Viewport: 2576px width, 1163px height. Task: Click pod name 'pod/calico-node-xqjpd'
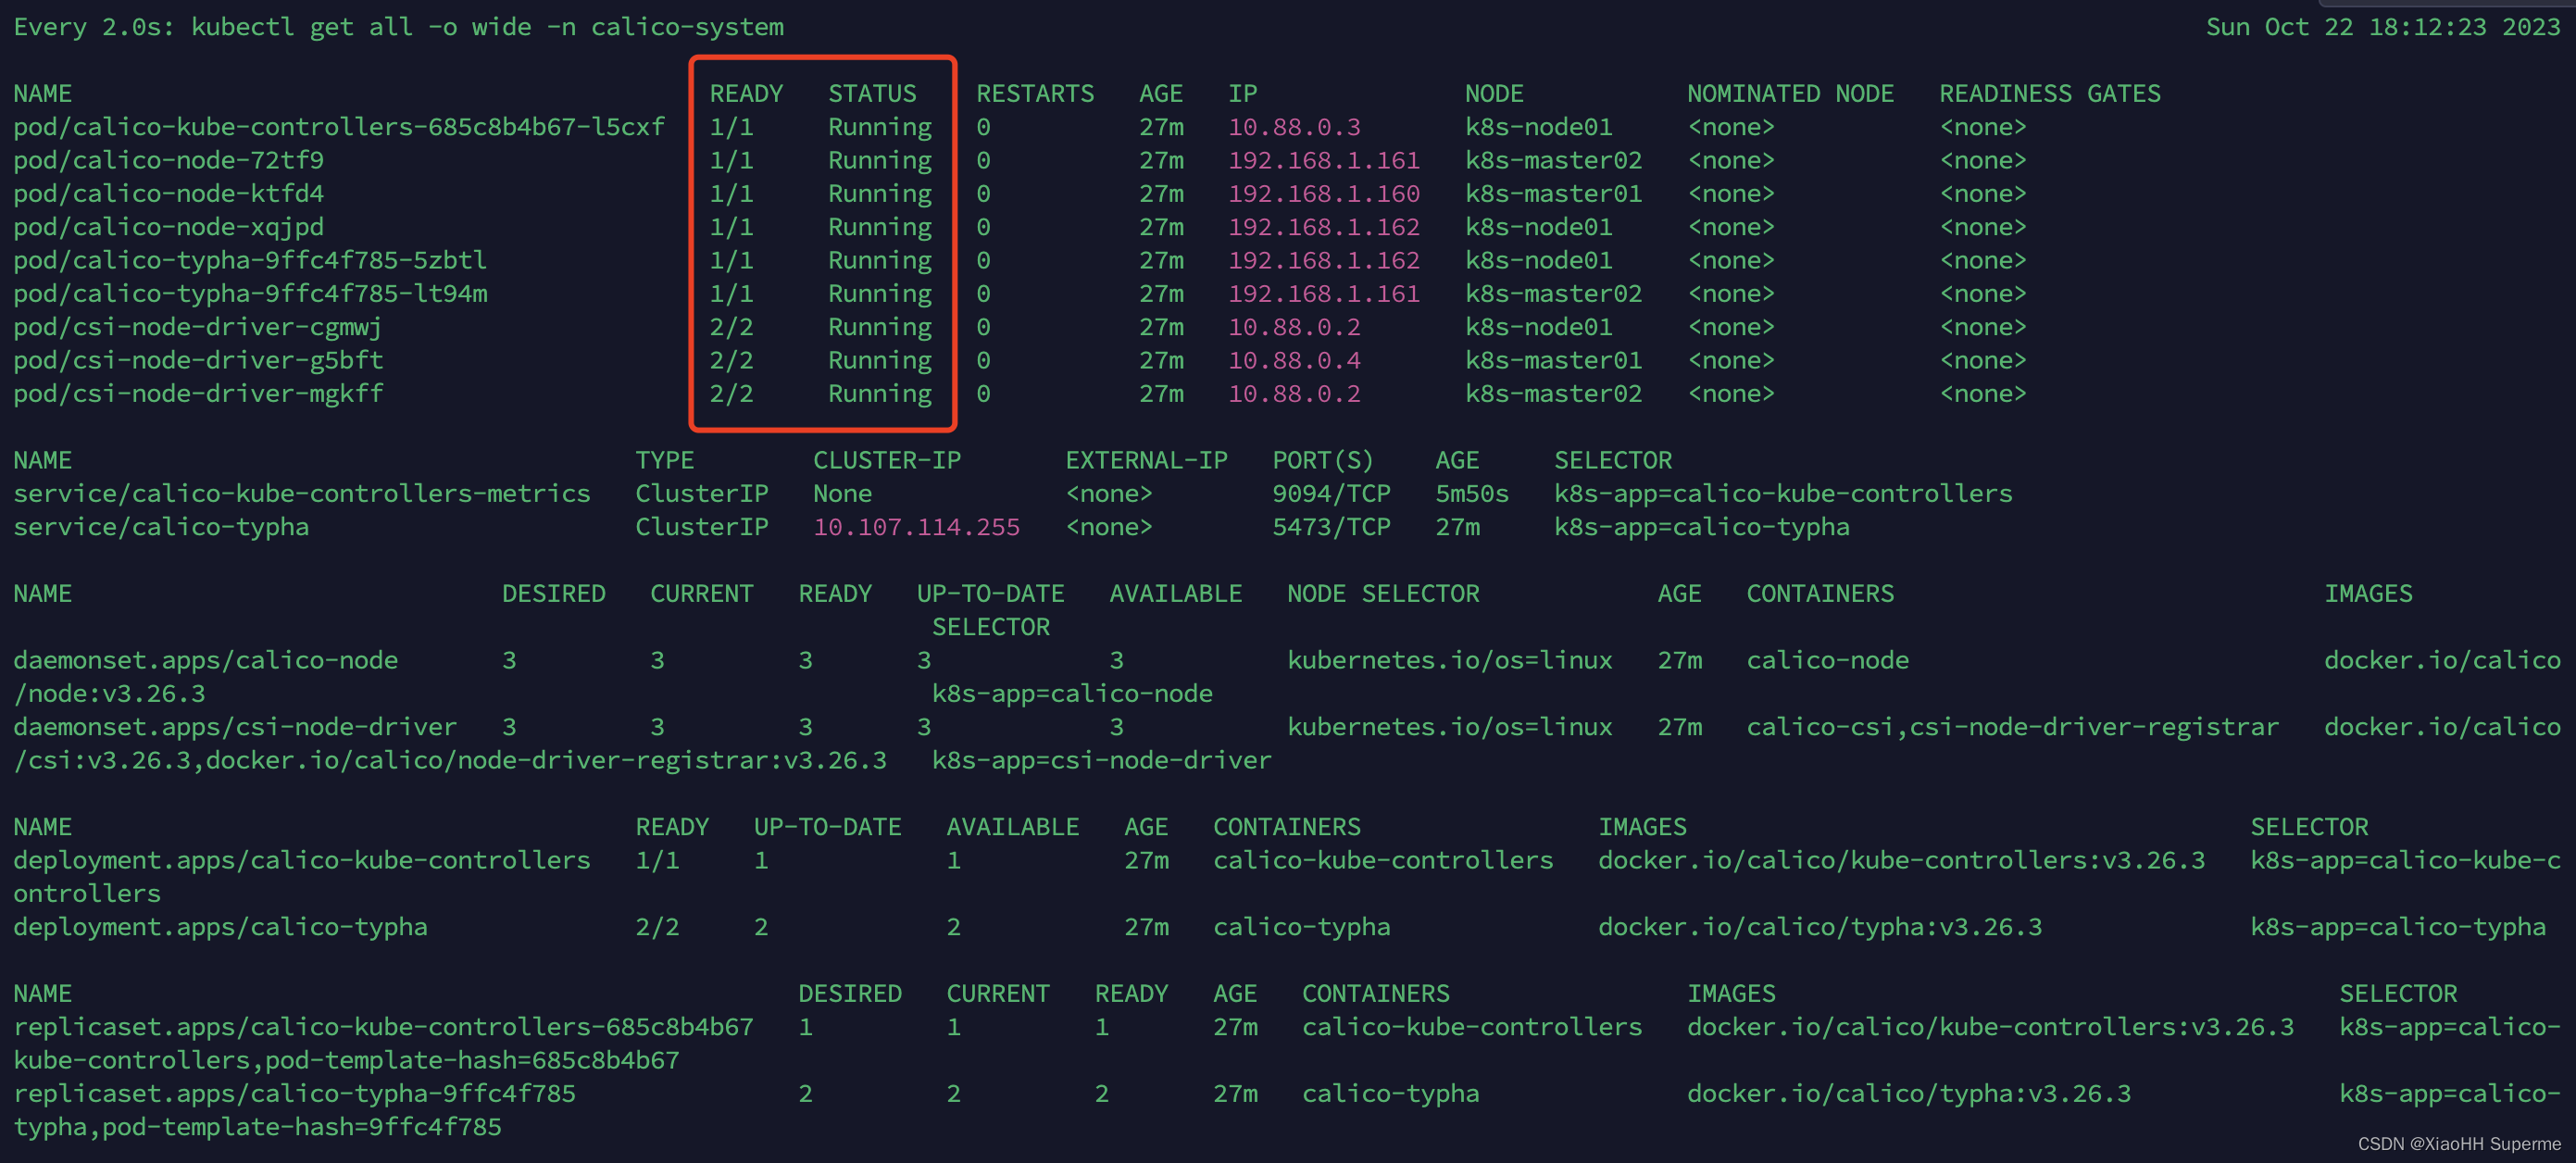pos(169,227)
